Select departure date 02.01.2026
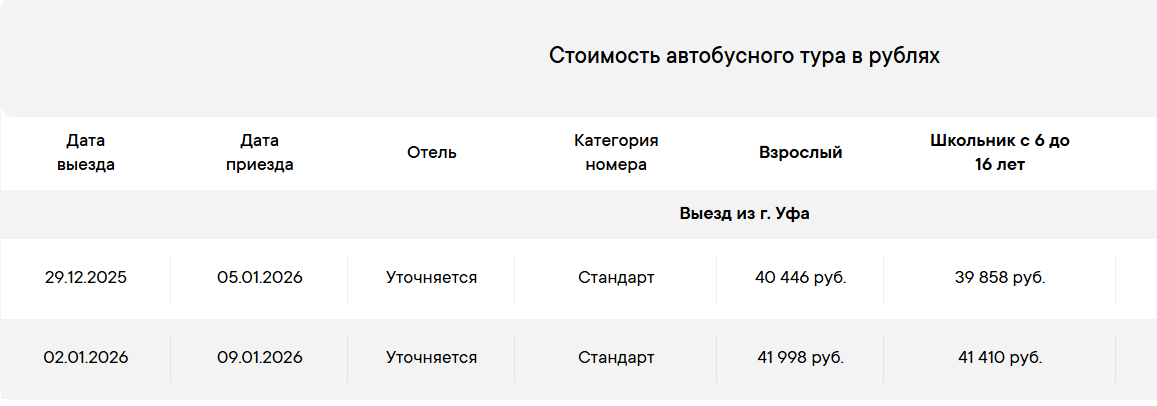This screenshot has width=1157, height=406. click(86, 357)
